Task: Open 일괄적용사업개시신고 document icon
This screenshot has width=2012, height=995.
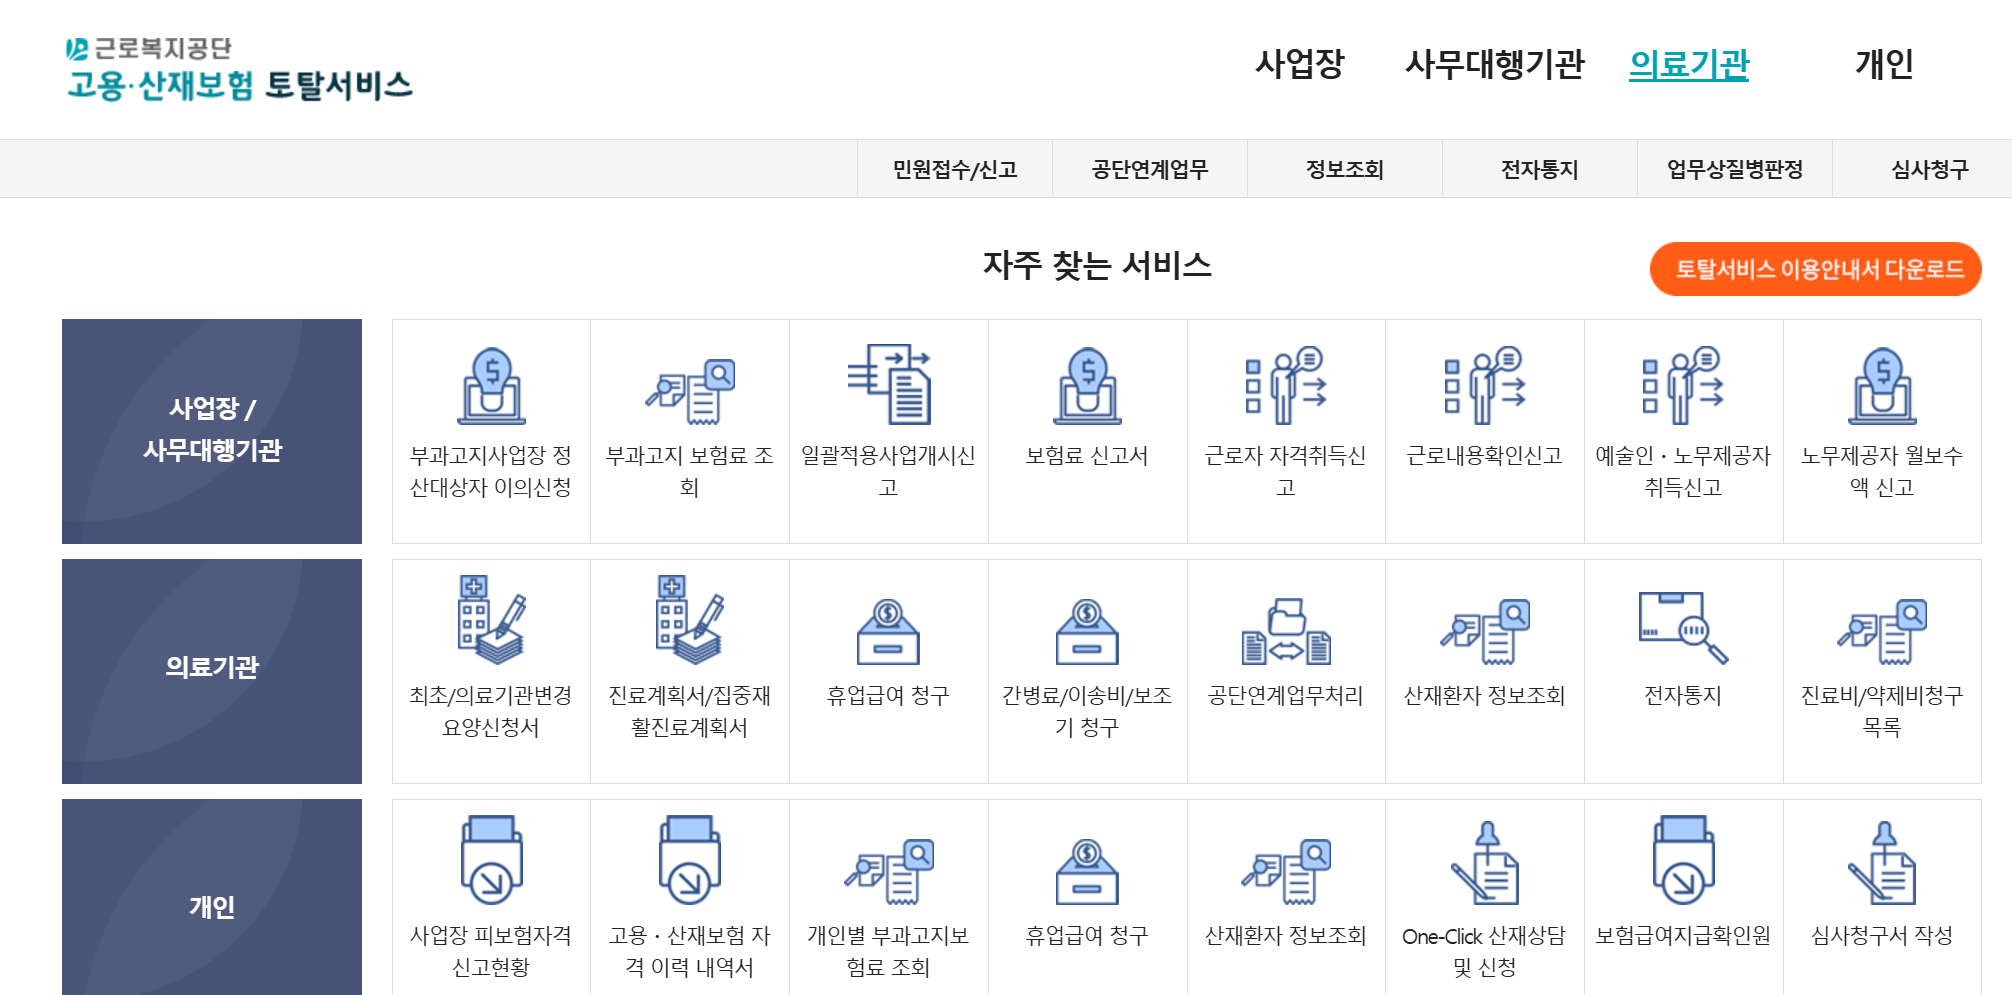Action: 889,384
